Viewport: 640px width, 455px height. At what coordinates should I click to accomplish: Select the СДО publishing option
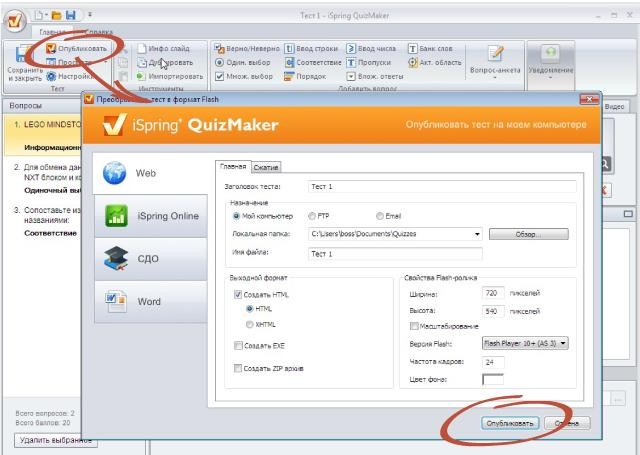coord(151,259)
